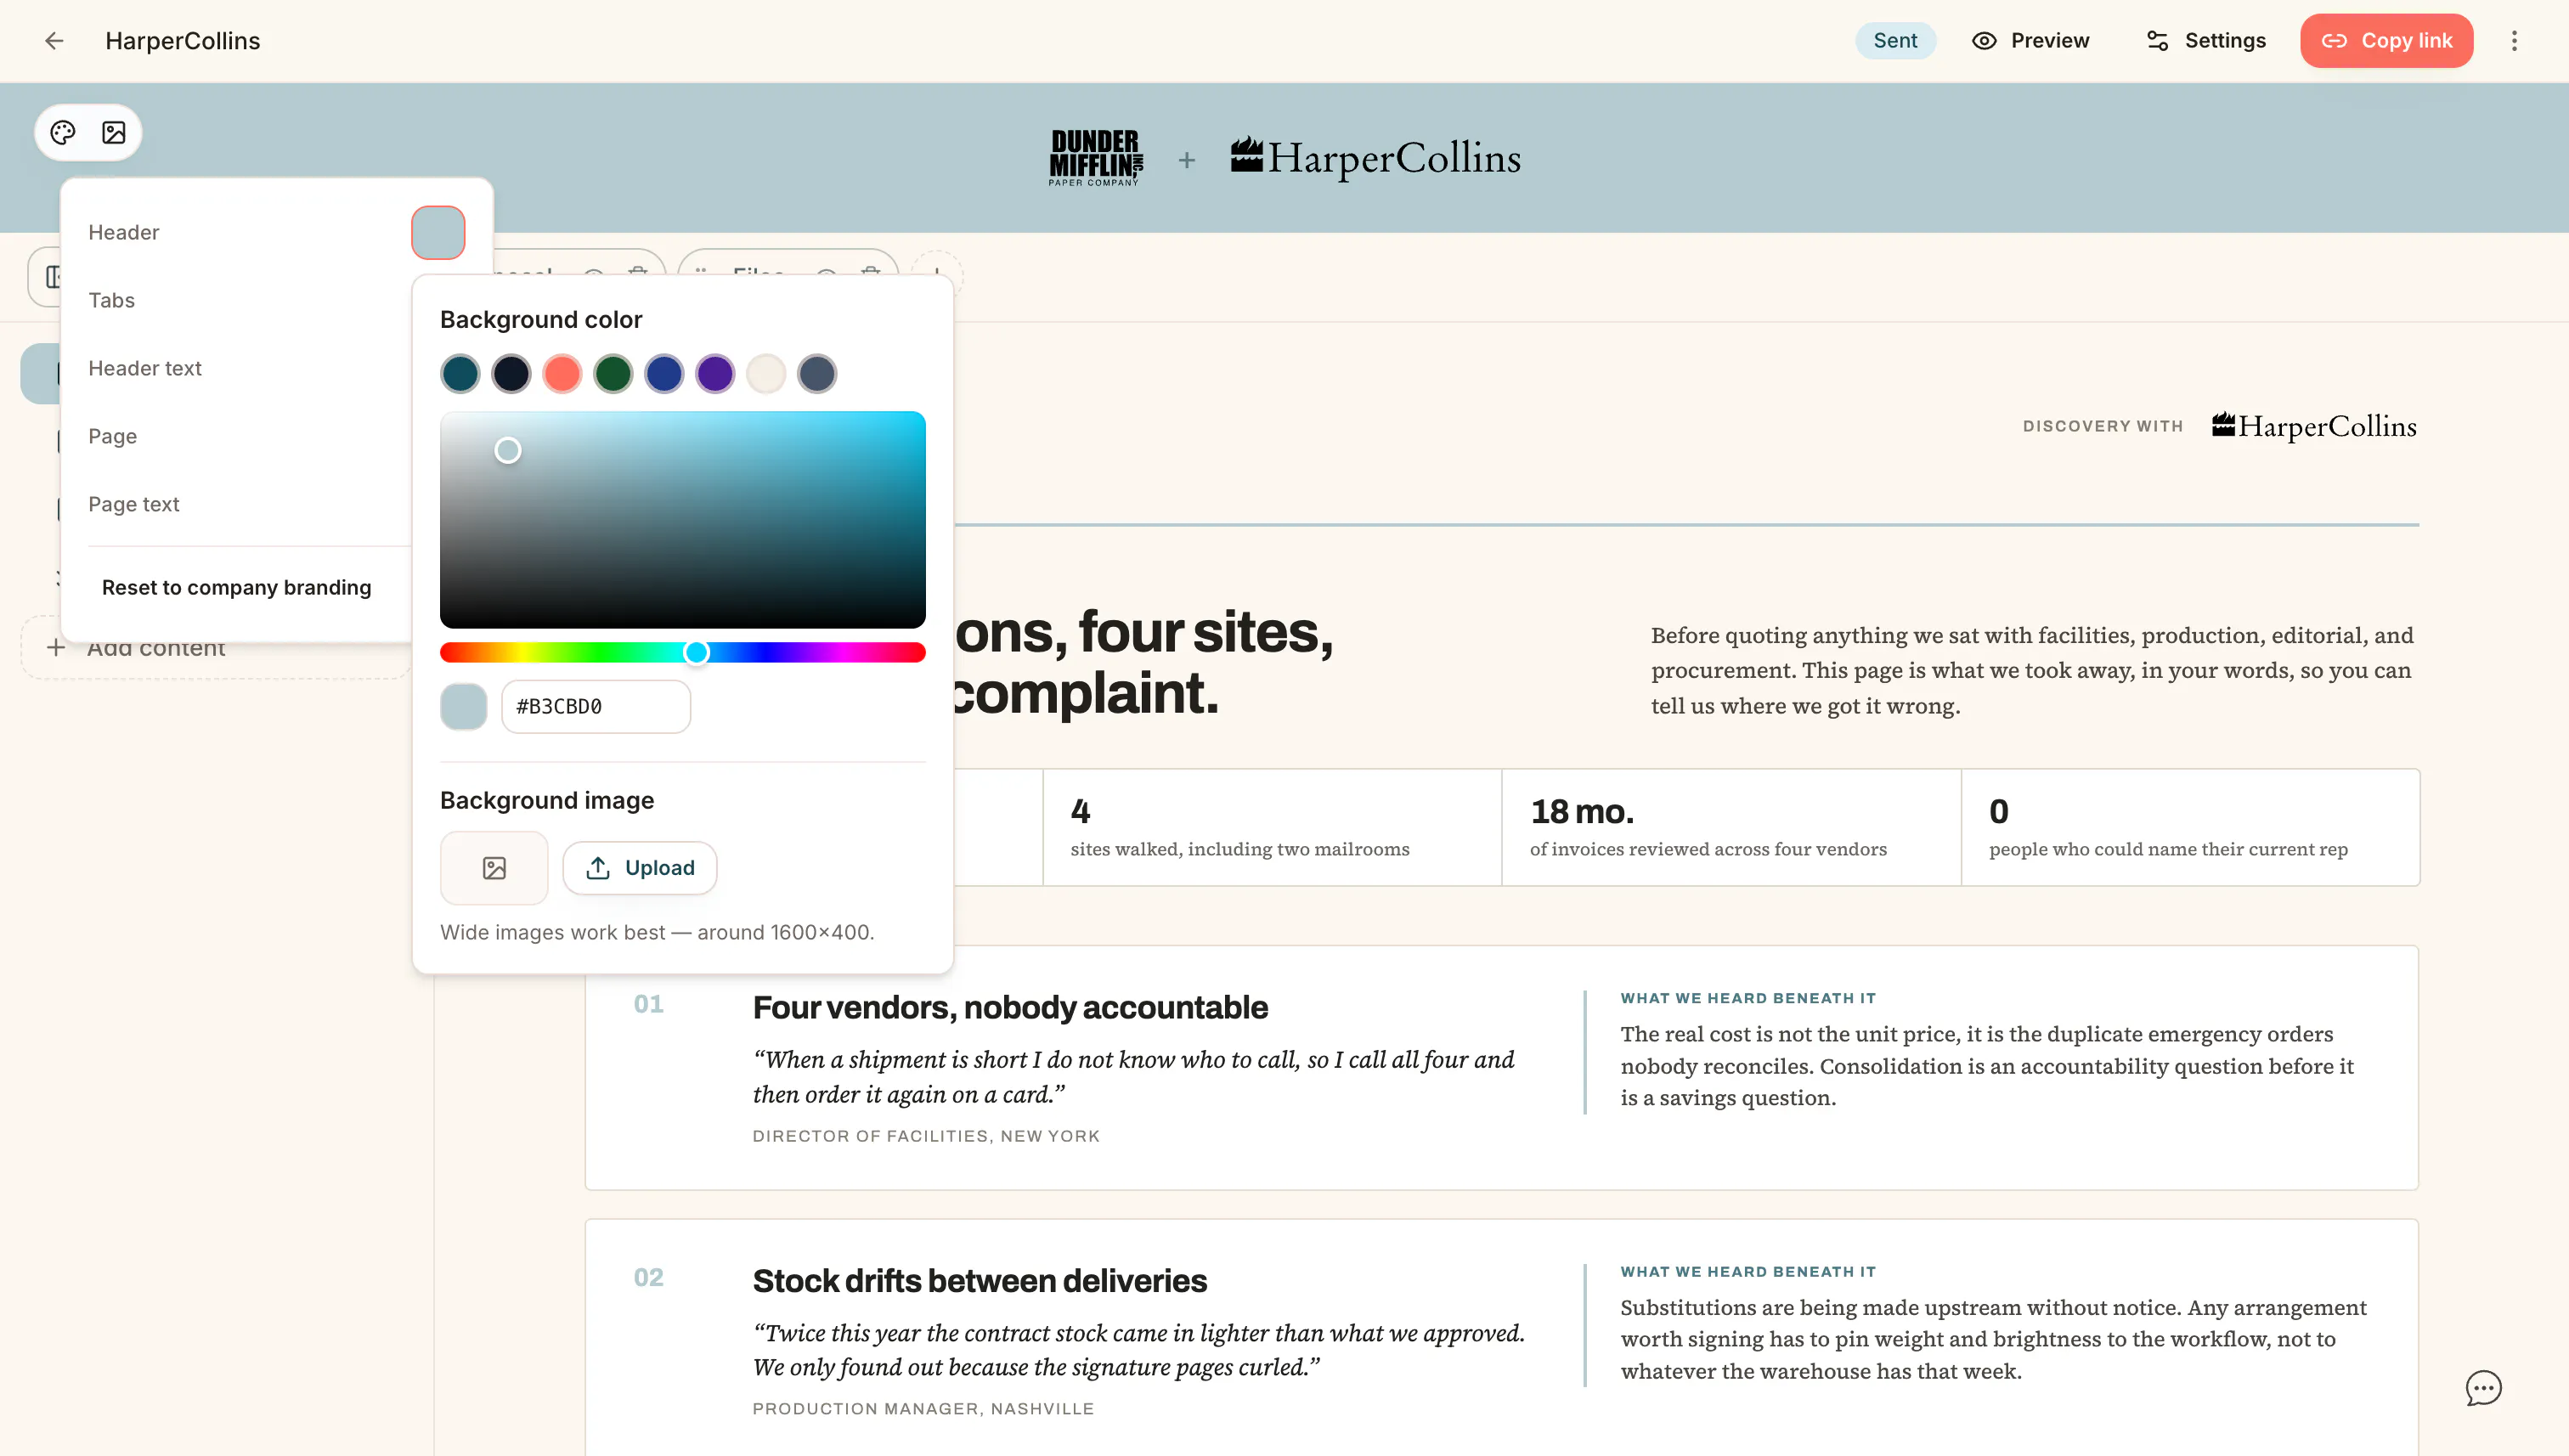The height and width of the screenshot is (1456, 2569).
Task: Open Settings sliders icon
Action: tap(2157, 41)
